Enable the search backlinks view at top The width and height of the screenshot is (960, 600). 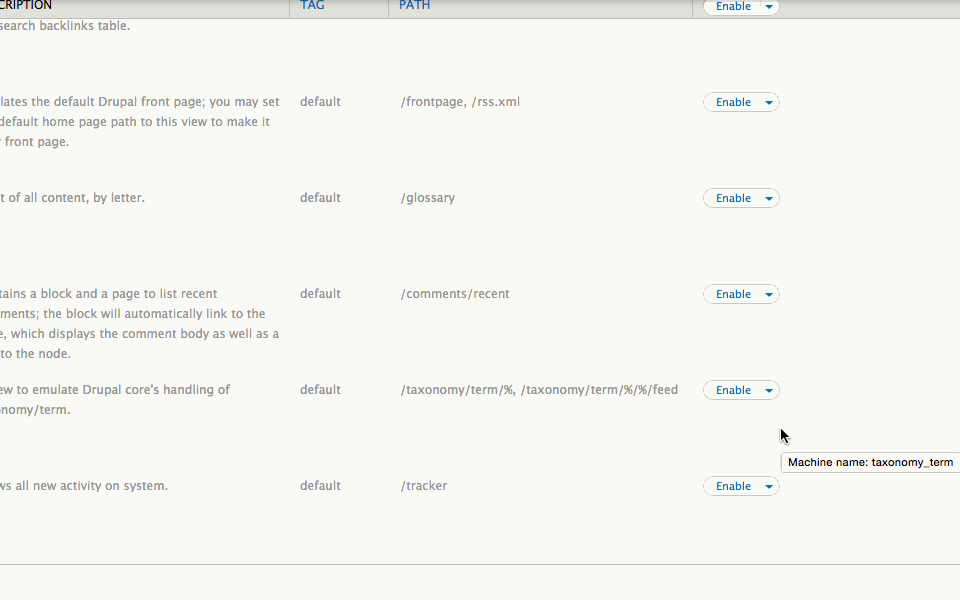click(x=733, y=7)
